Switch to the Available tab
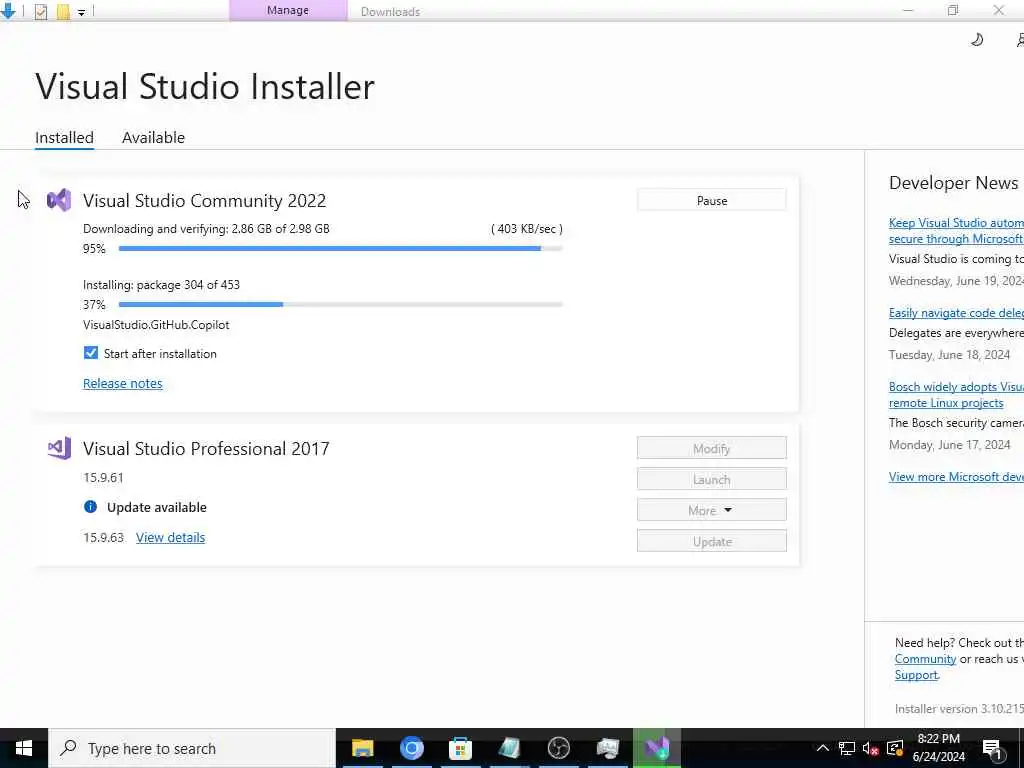 (153, 138)
